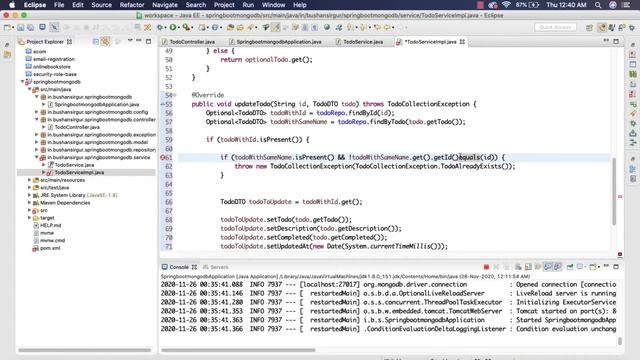The image size is (640, 360).
Task: Open the Refactor menu
Action: 132,5
